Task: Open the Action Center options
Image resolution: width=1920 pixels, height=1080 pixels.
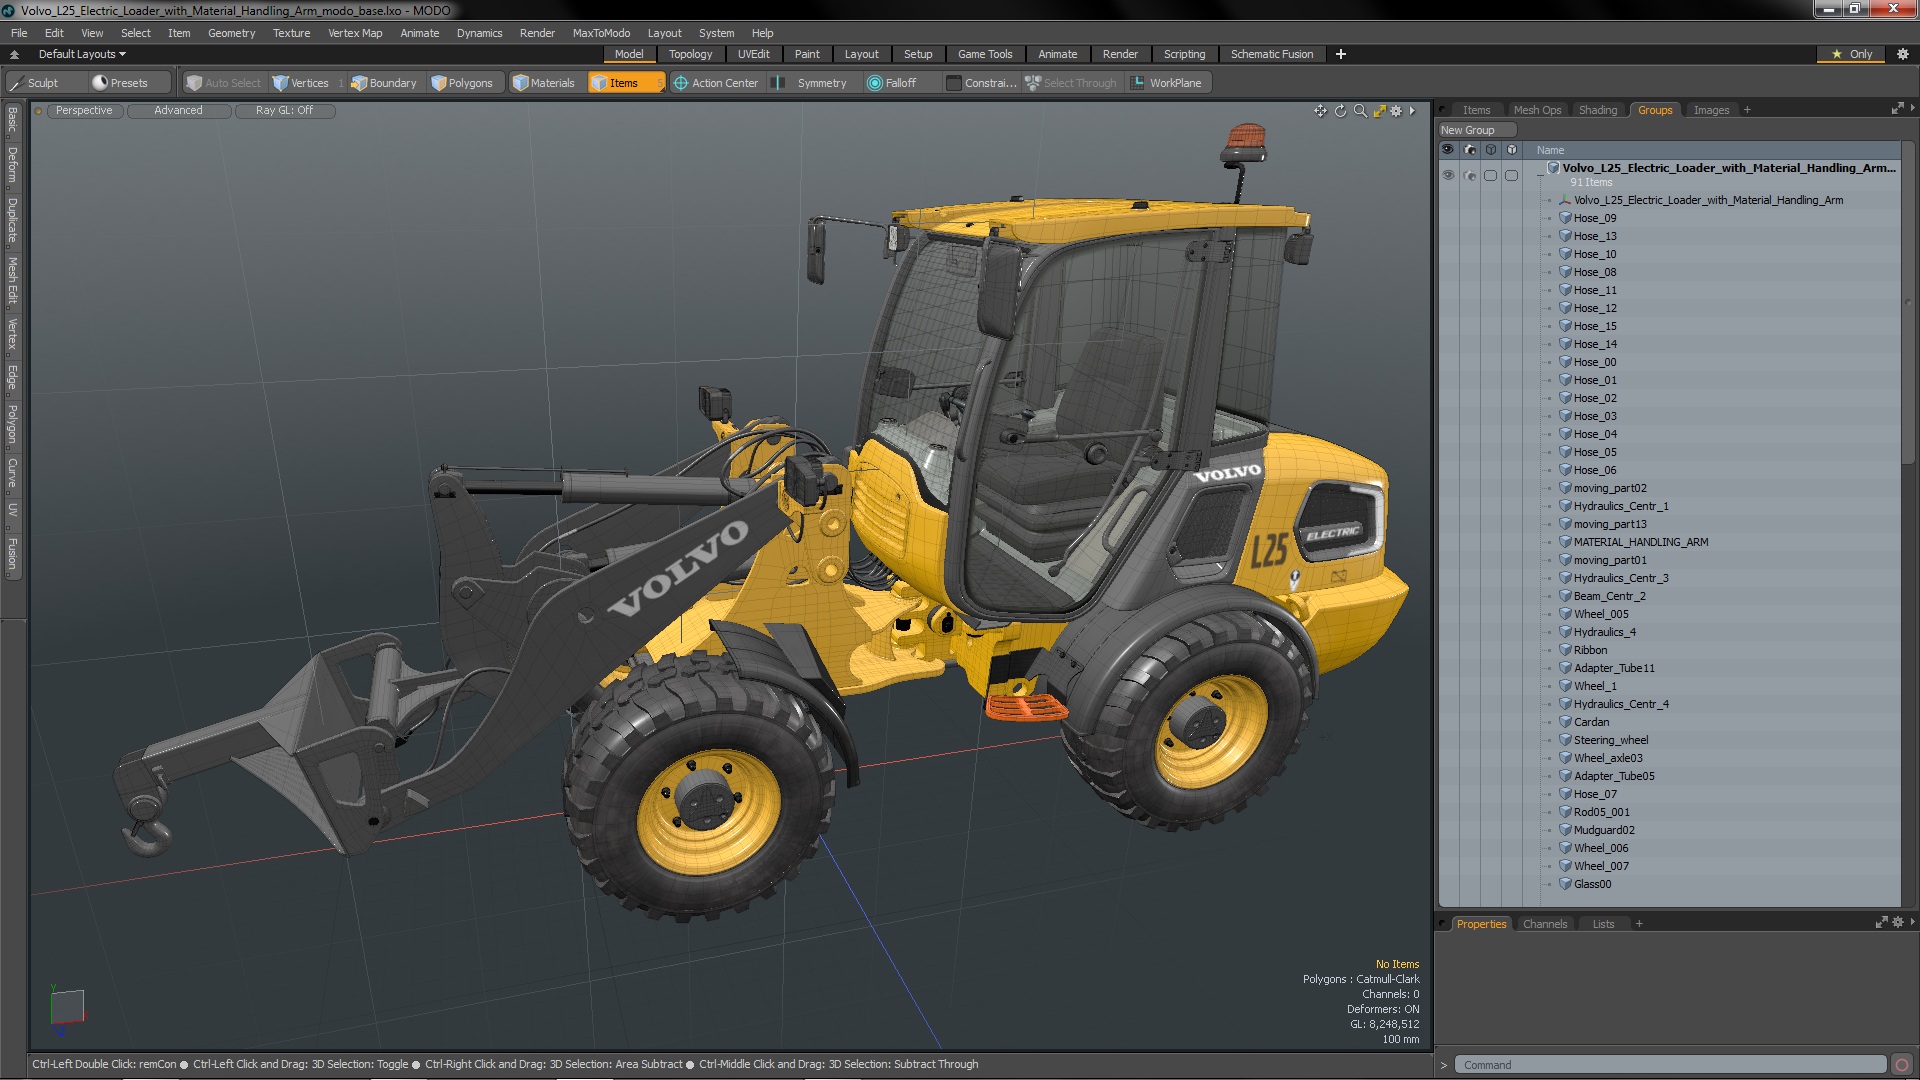Action: pos(716,83)
